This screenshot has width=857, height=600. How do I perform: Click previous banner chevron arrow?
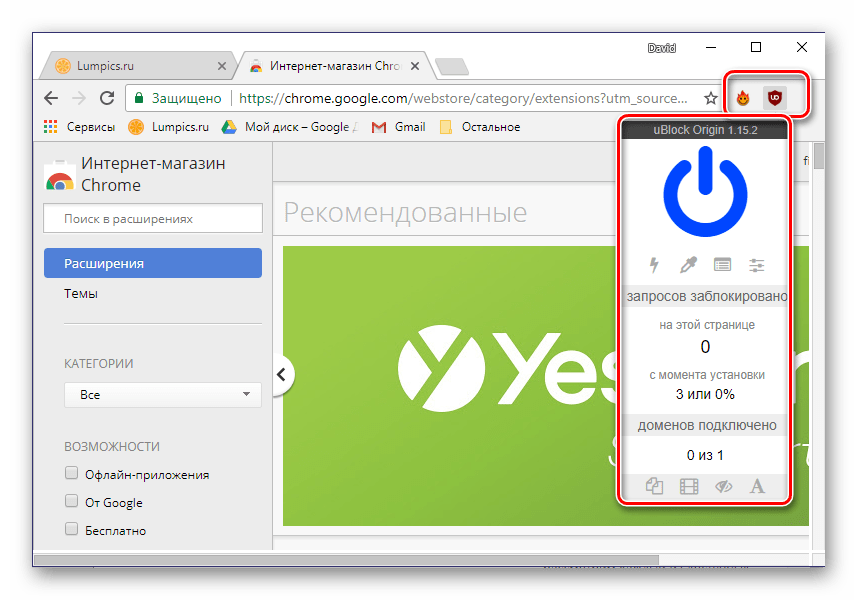(282, 374)
